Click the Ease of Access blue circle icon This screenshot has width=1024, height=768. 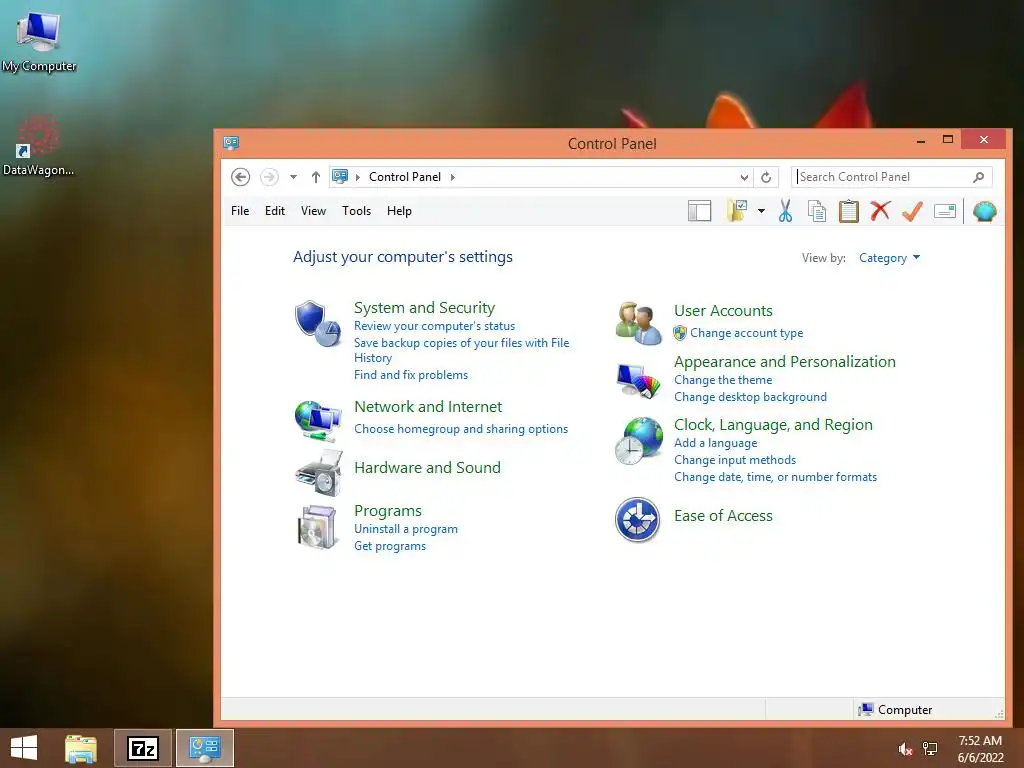(x=637, y=520)
